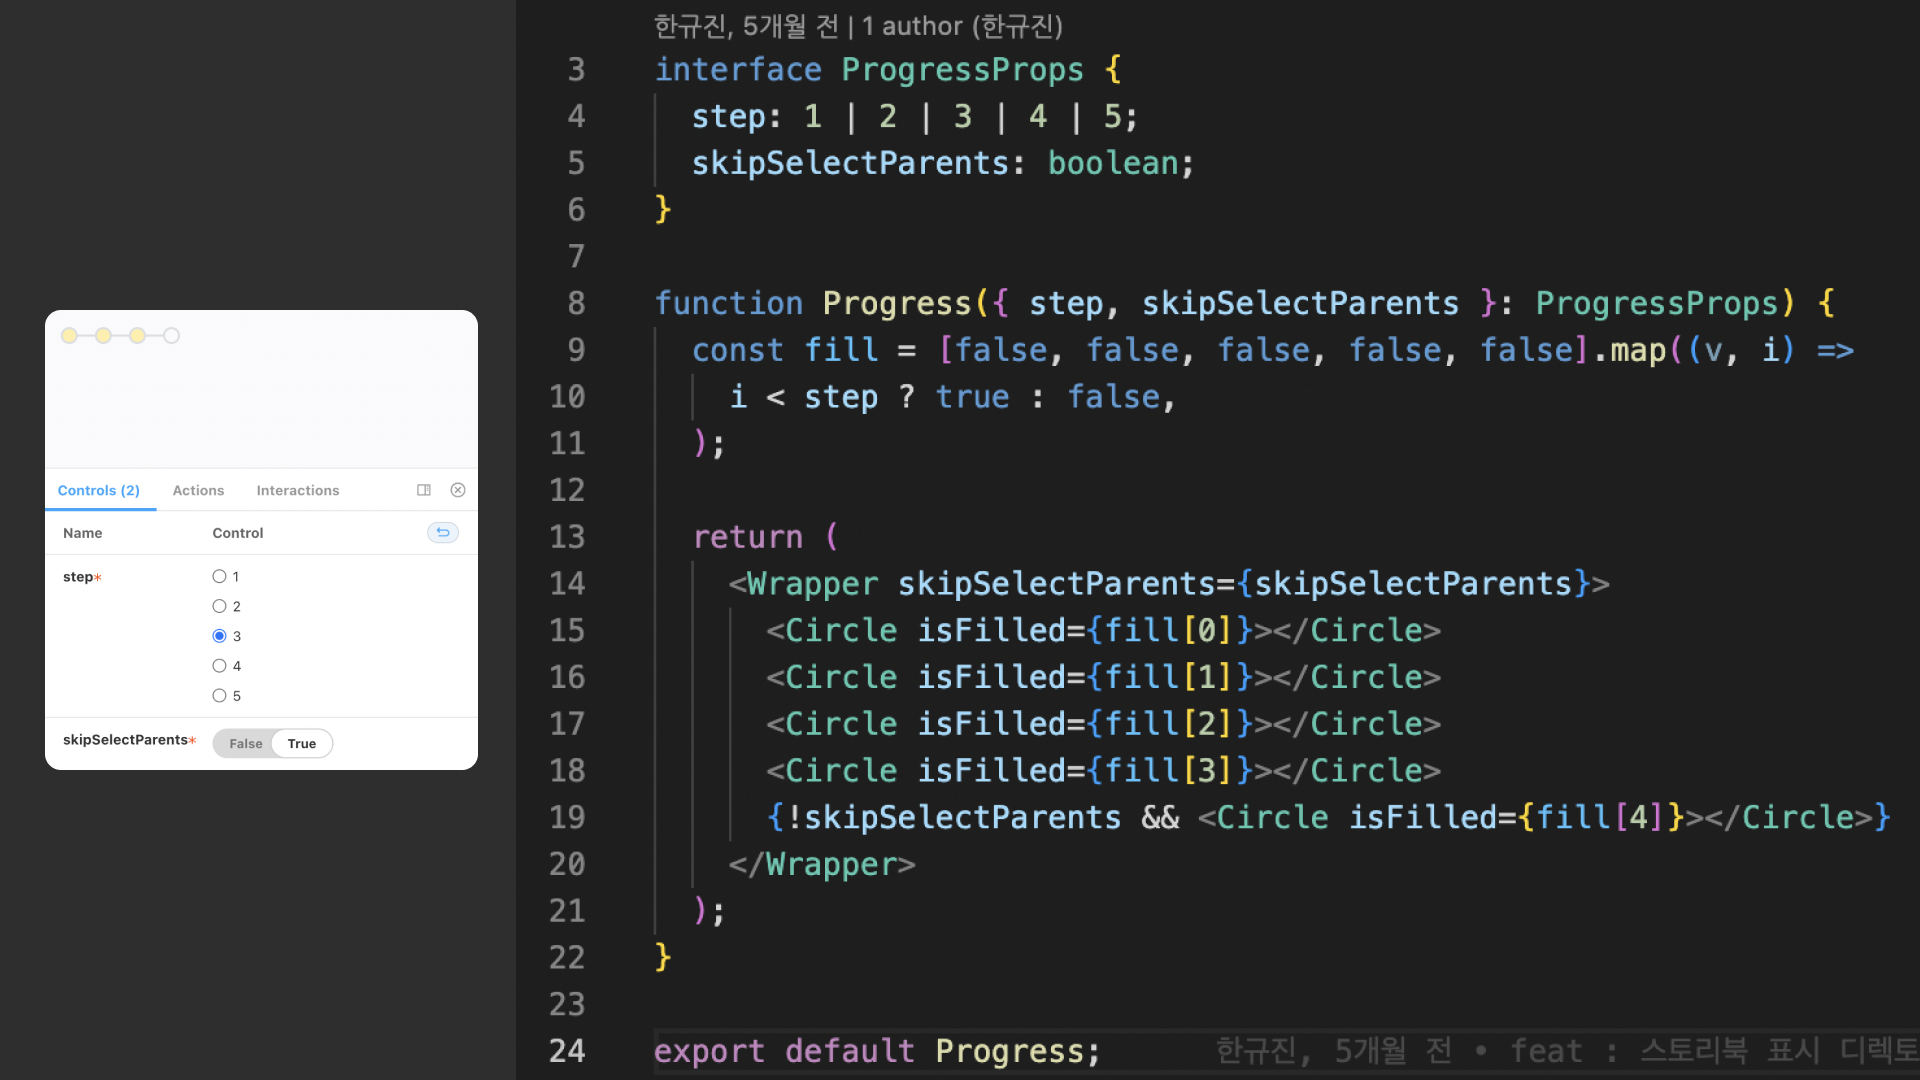The width and height of the screenshot is (1920, 1080).
Task: Select step radio option 2
Action: [219, 606]
